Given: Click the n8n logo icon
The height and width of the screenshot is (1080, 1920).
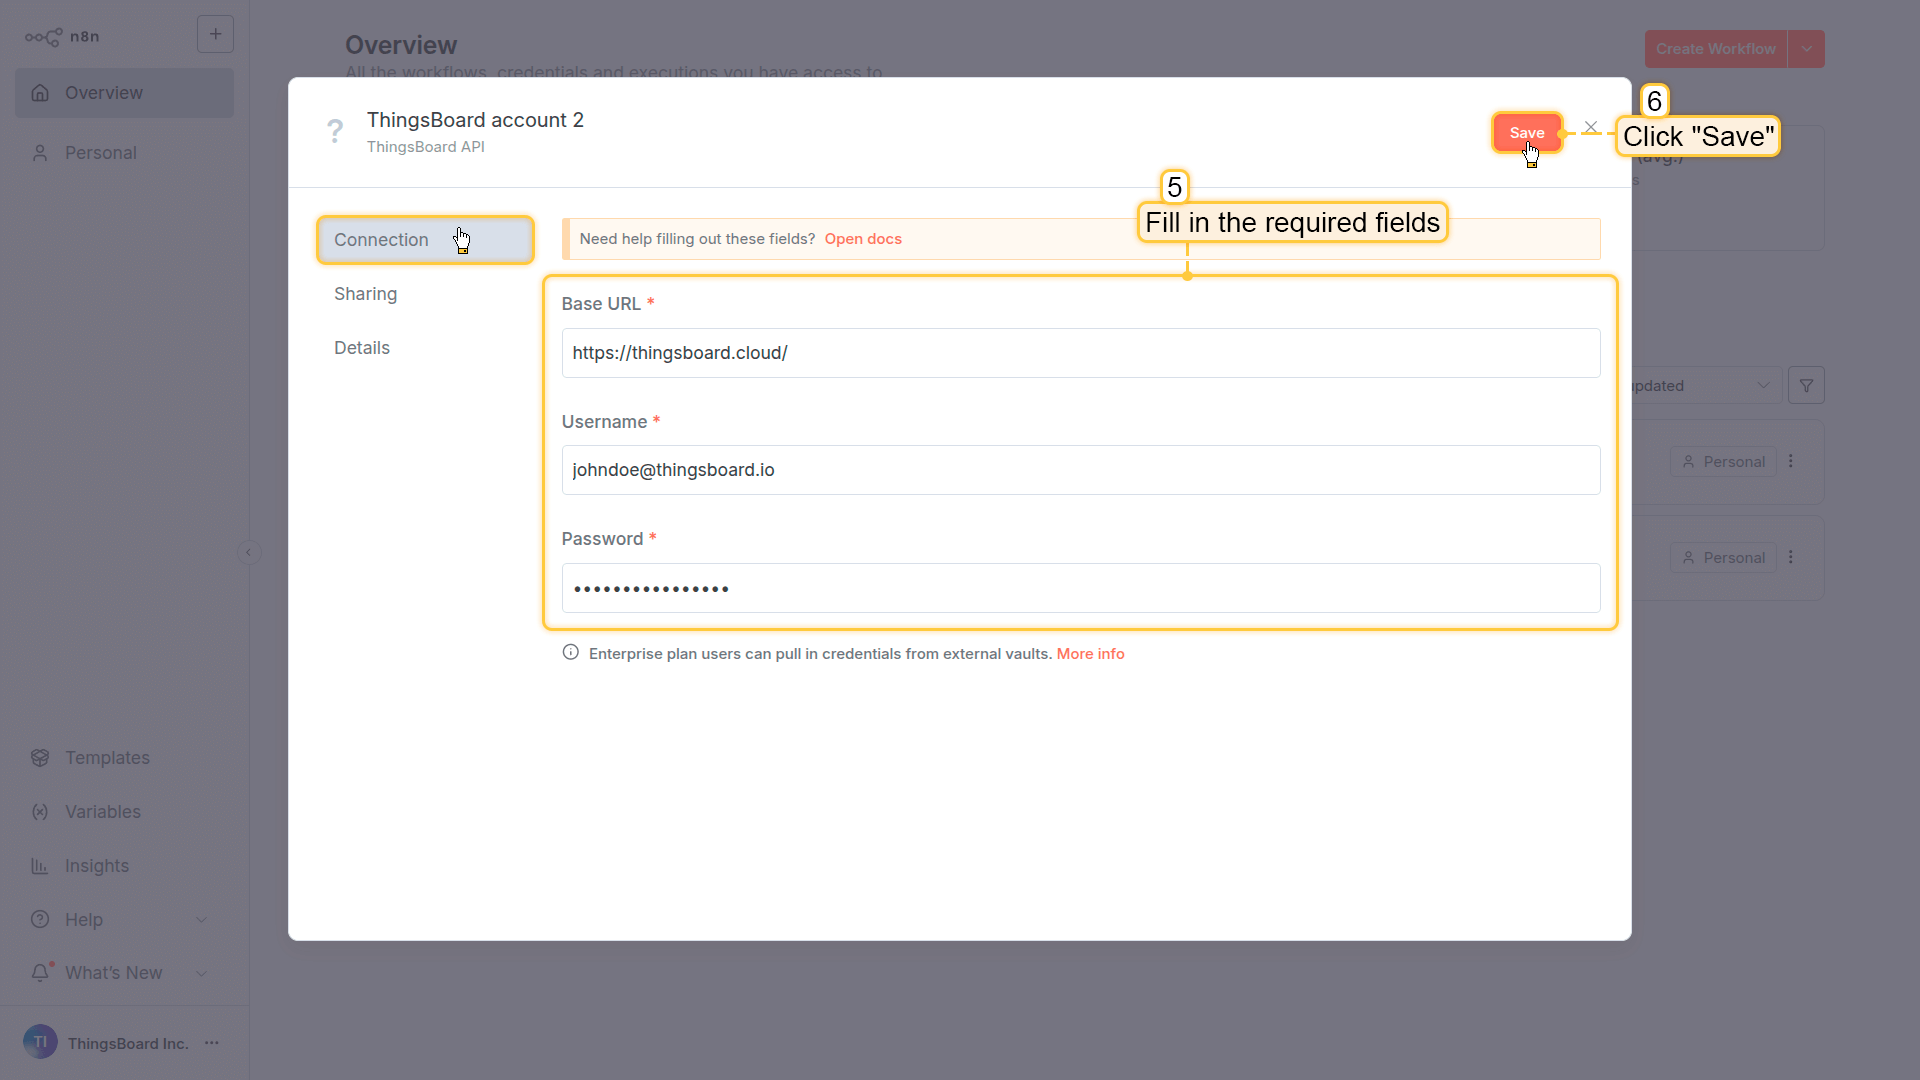Looking at the screenshot, I should click(44, 37).
